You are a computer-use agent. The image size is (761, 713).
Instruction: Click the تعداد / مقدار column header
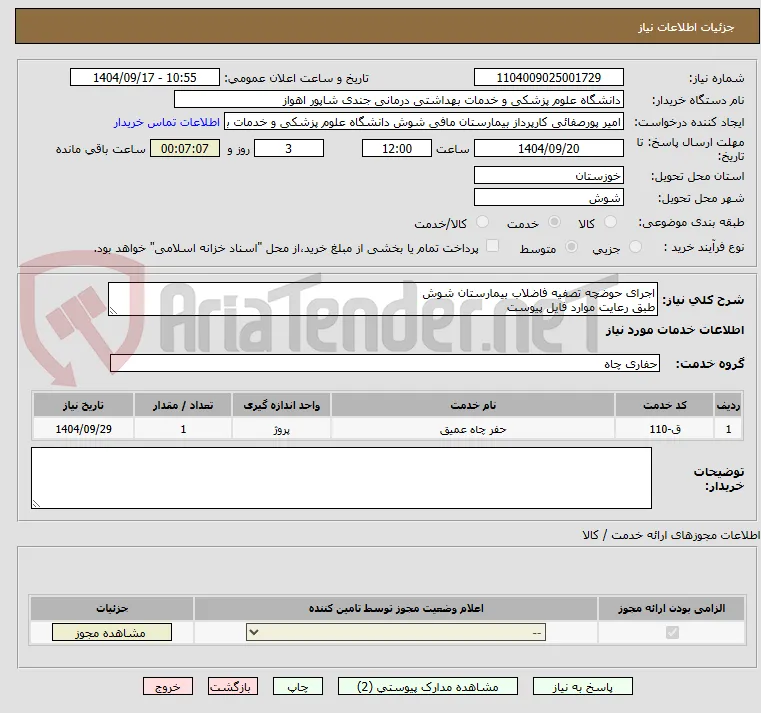183,405
